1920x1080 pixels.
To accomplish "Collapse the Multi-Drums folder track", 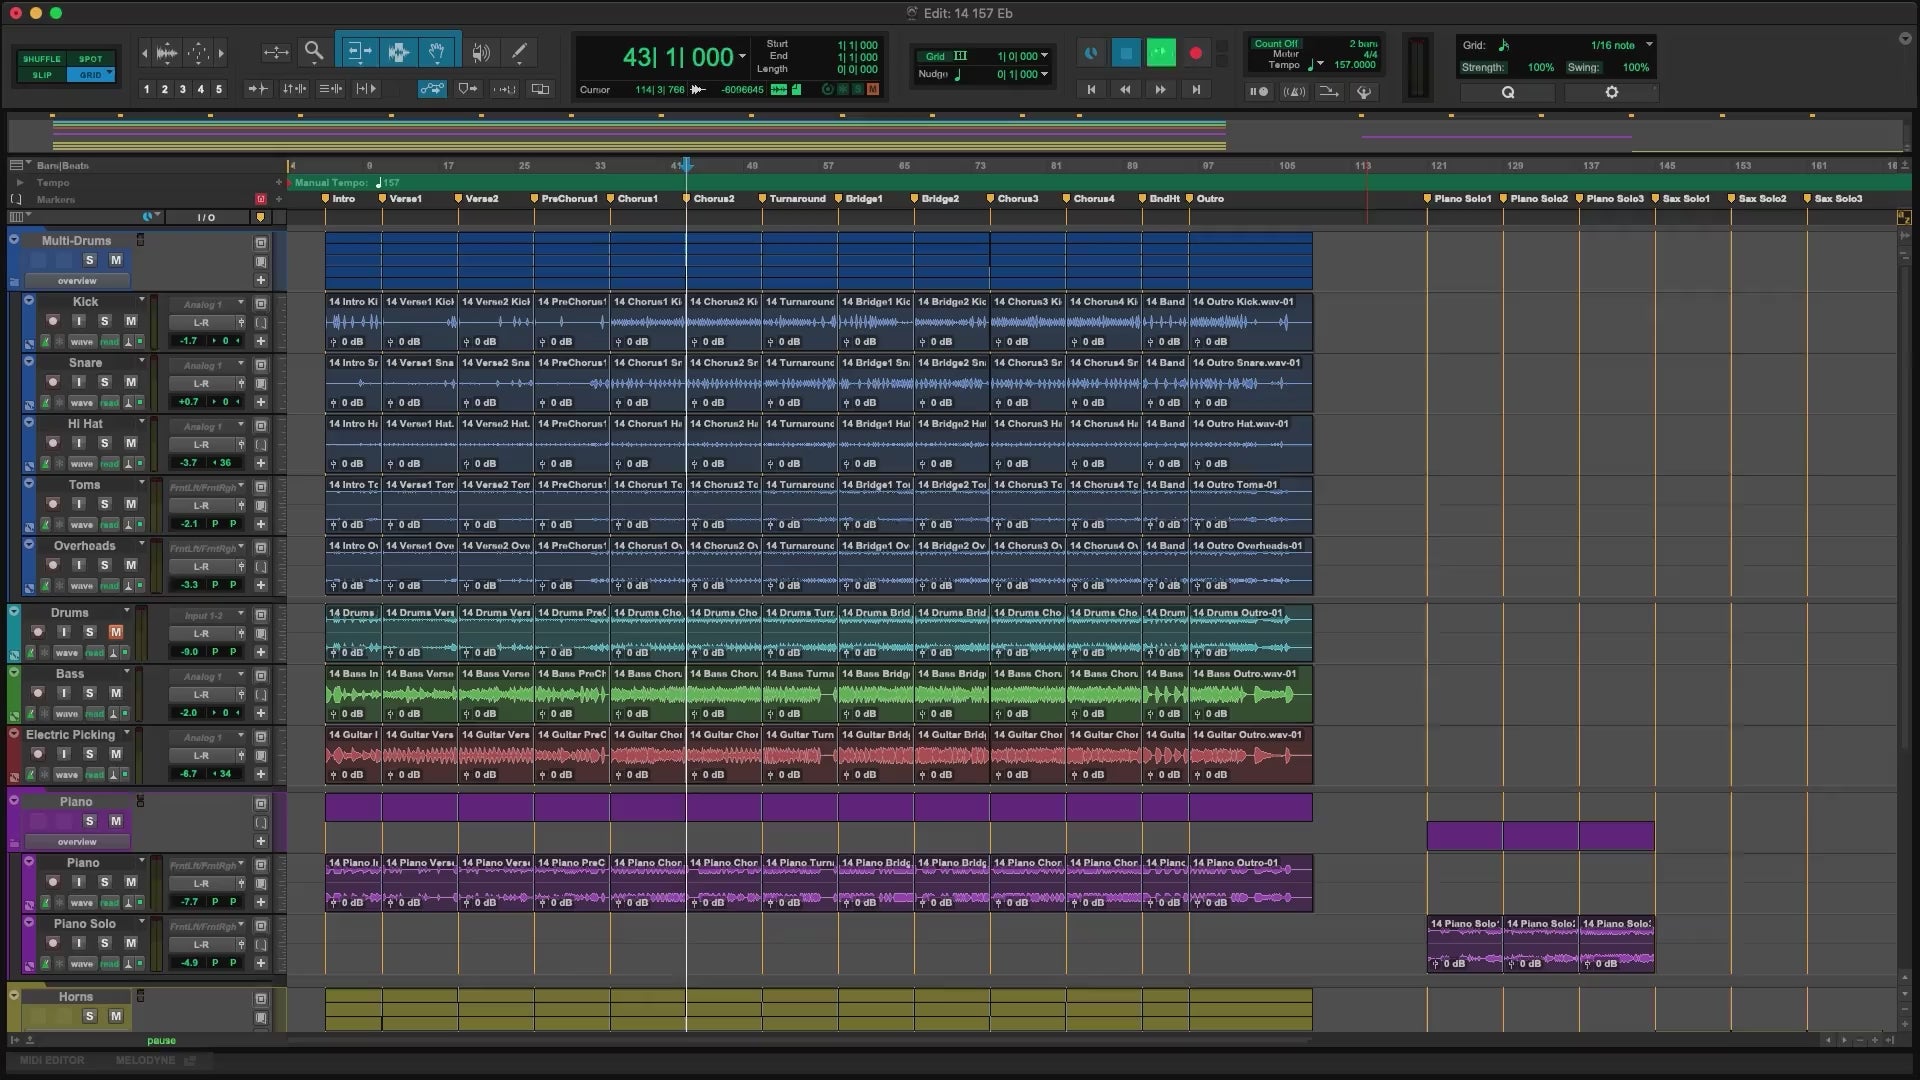I will [14, 240].
